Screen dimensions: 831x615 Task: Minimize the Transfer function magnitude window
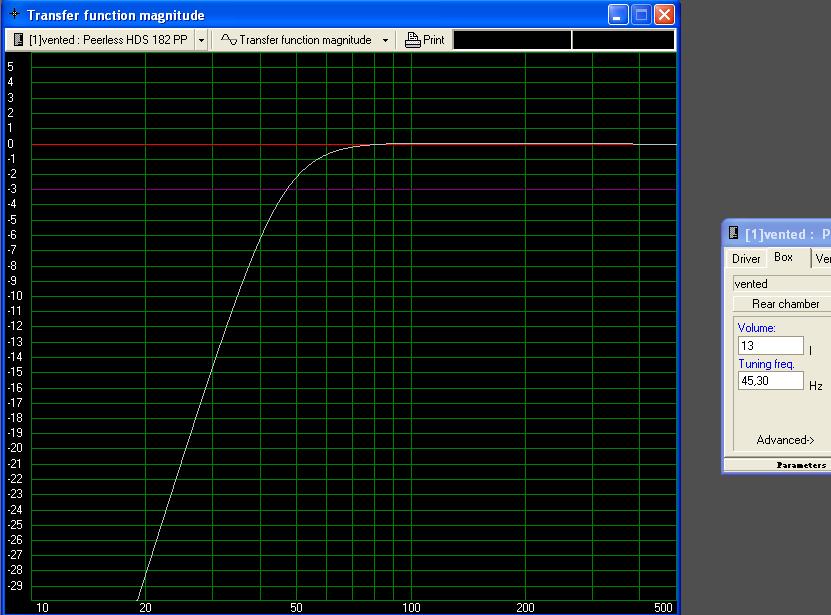[x=619, y=15]
